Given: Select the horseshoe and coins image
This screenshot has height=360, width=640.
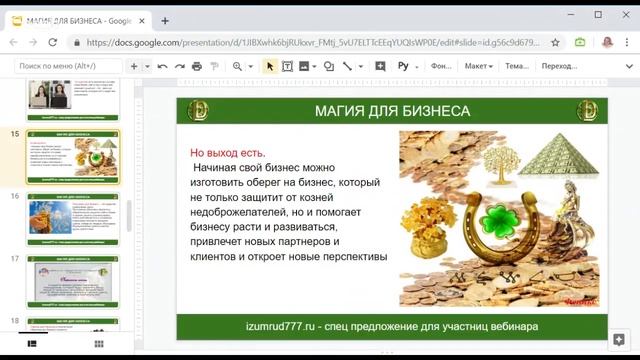Looking at the screenshot, I should [499, 218].
